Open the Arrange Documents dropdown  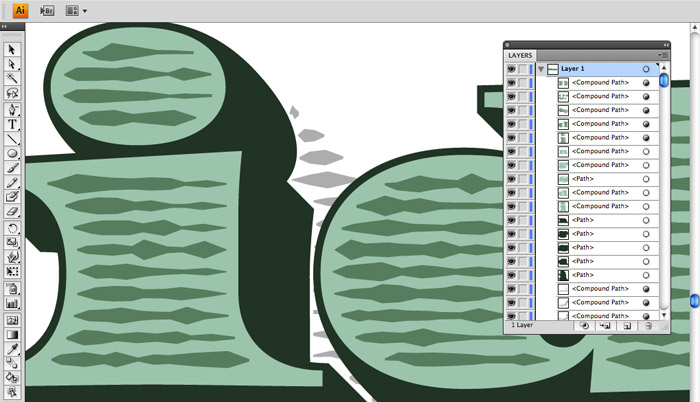(x=76, y=11)
